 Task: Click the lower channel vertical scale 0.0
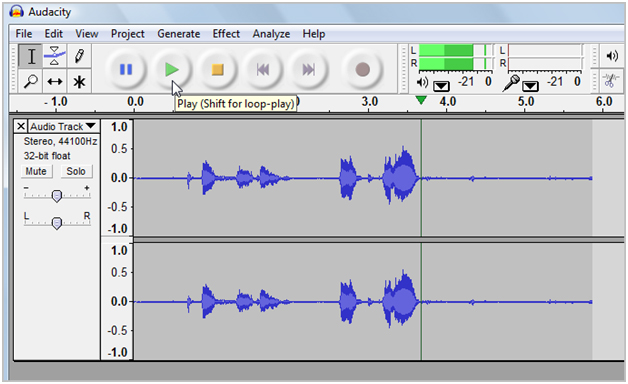[x=119, y=301]
